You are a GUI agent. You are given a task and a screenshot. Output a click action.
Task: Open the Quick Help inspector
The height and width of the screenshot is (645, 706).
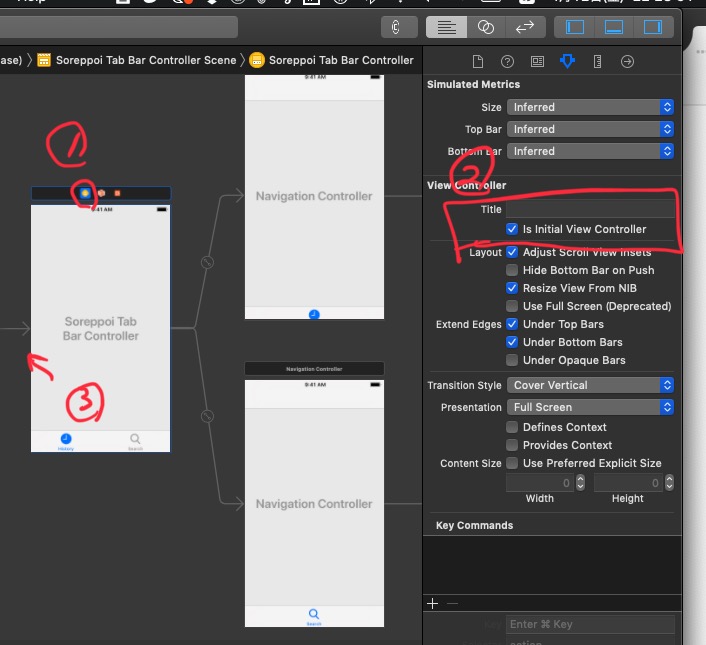[507, 61]
